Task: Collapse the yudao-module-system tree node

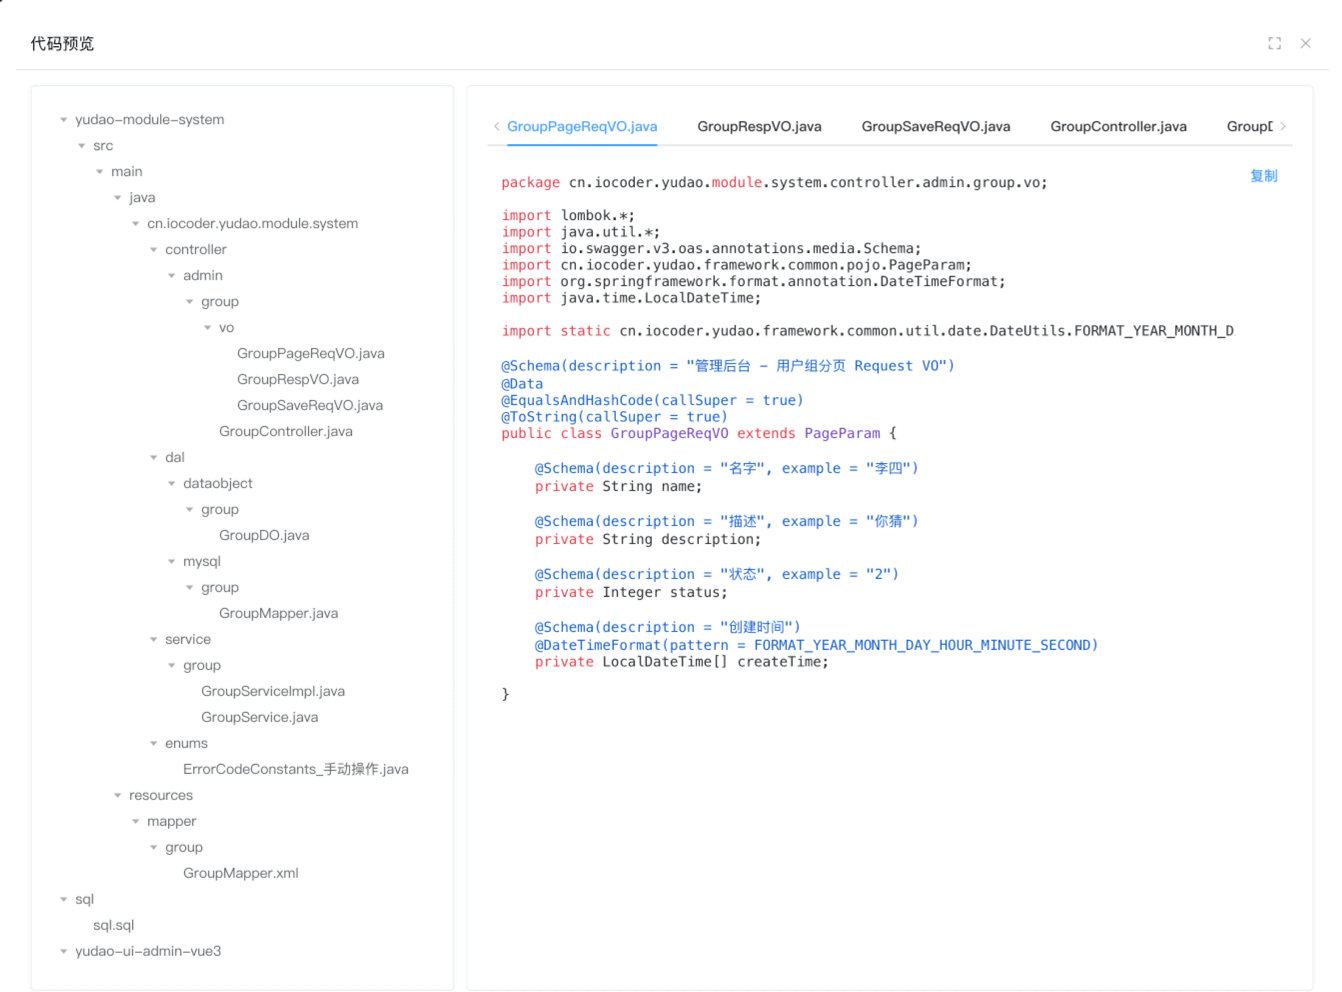Action: point(64,120)
